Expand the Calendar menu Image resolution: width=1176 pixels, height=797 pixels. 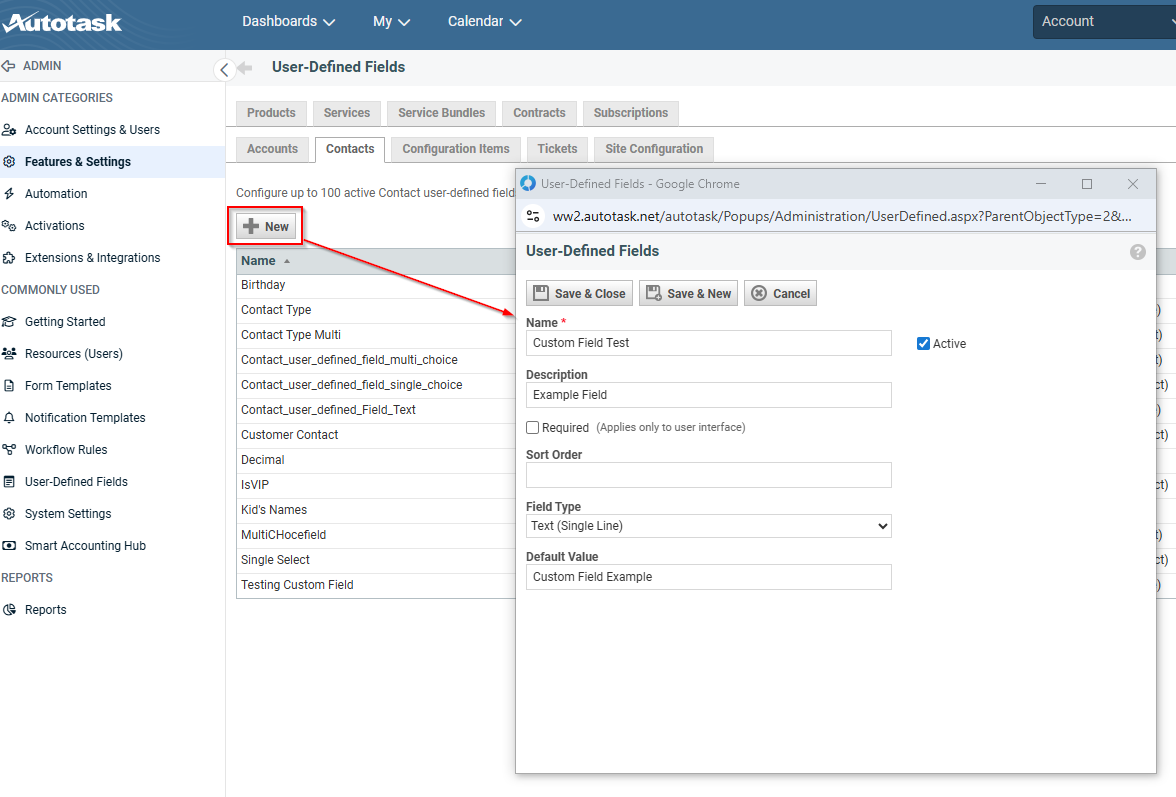pyautogui.click(x=484, y=22)
